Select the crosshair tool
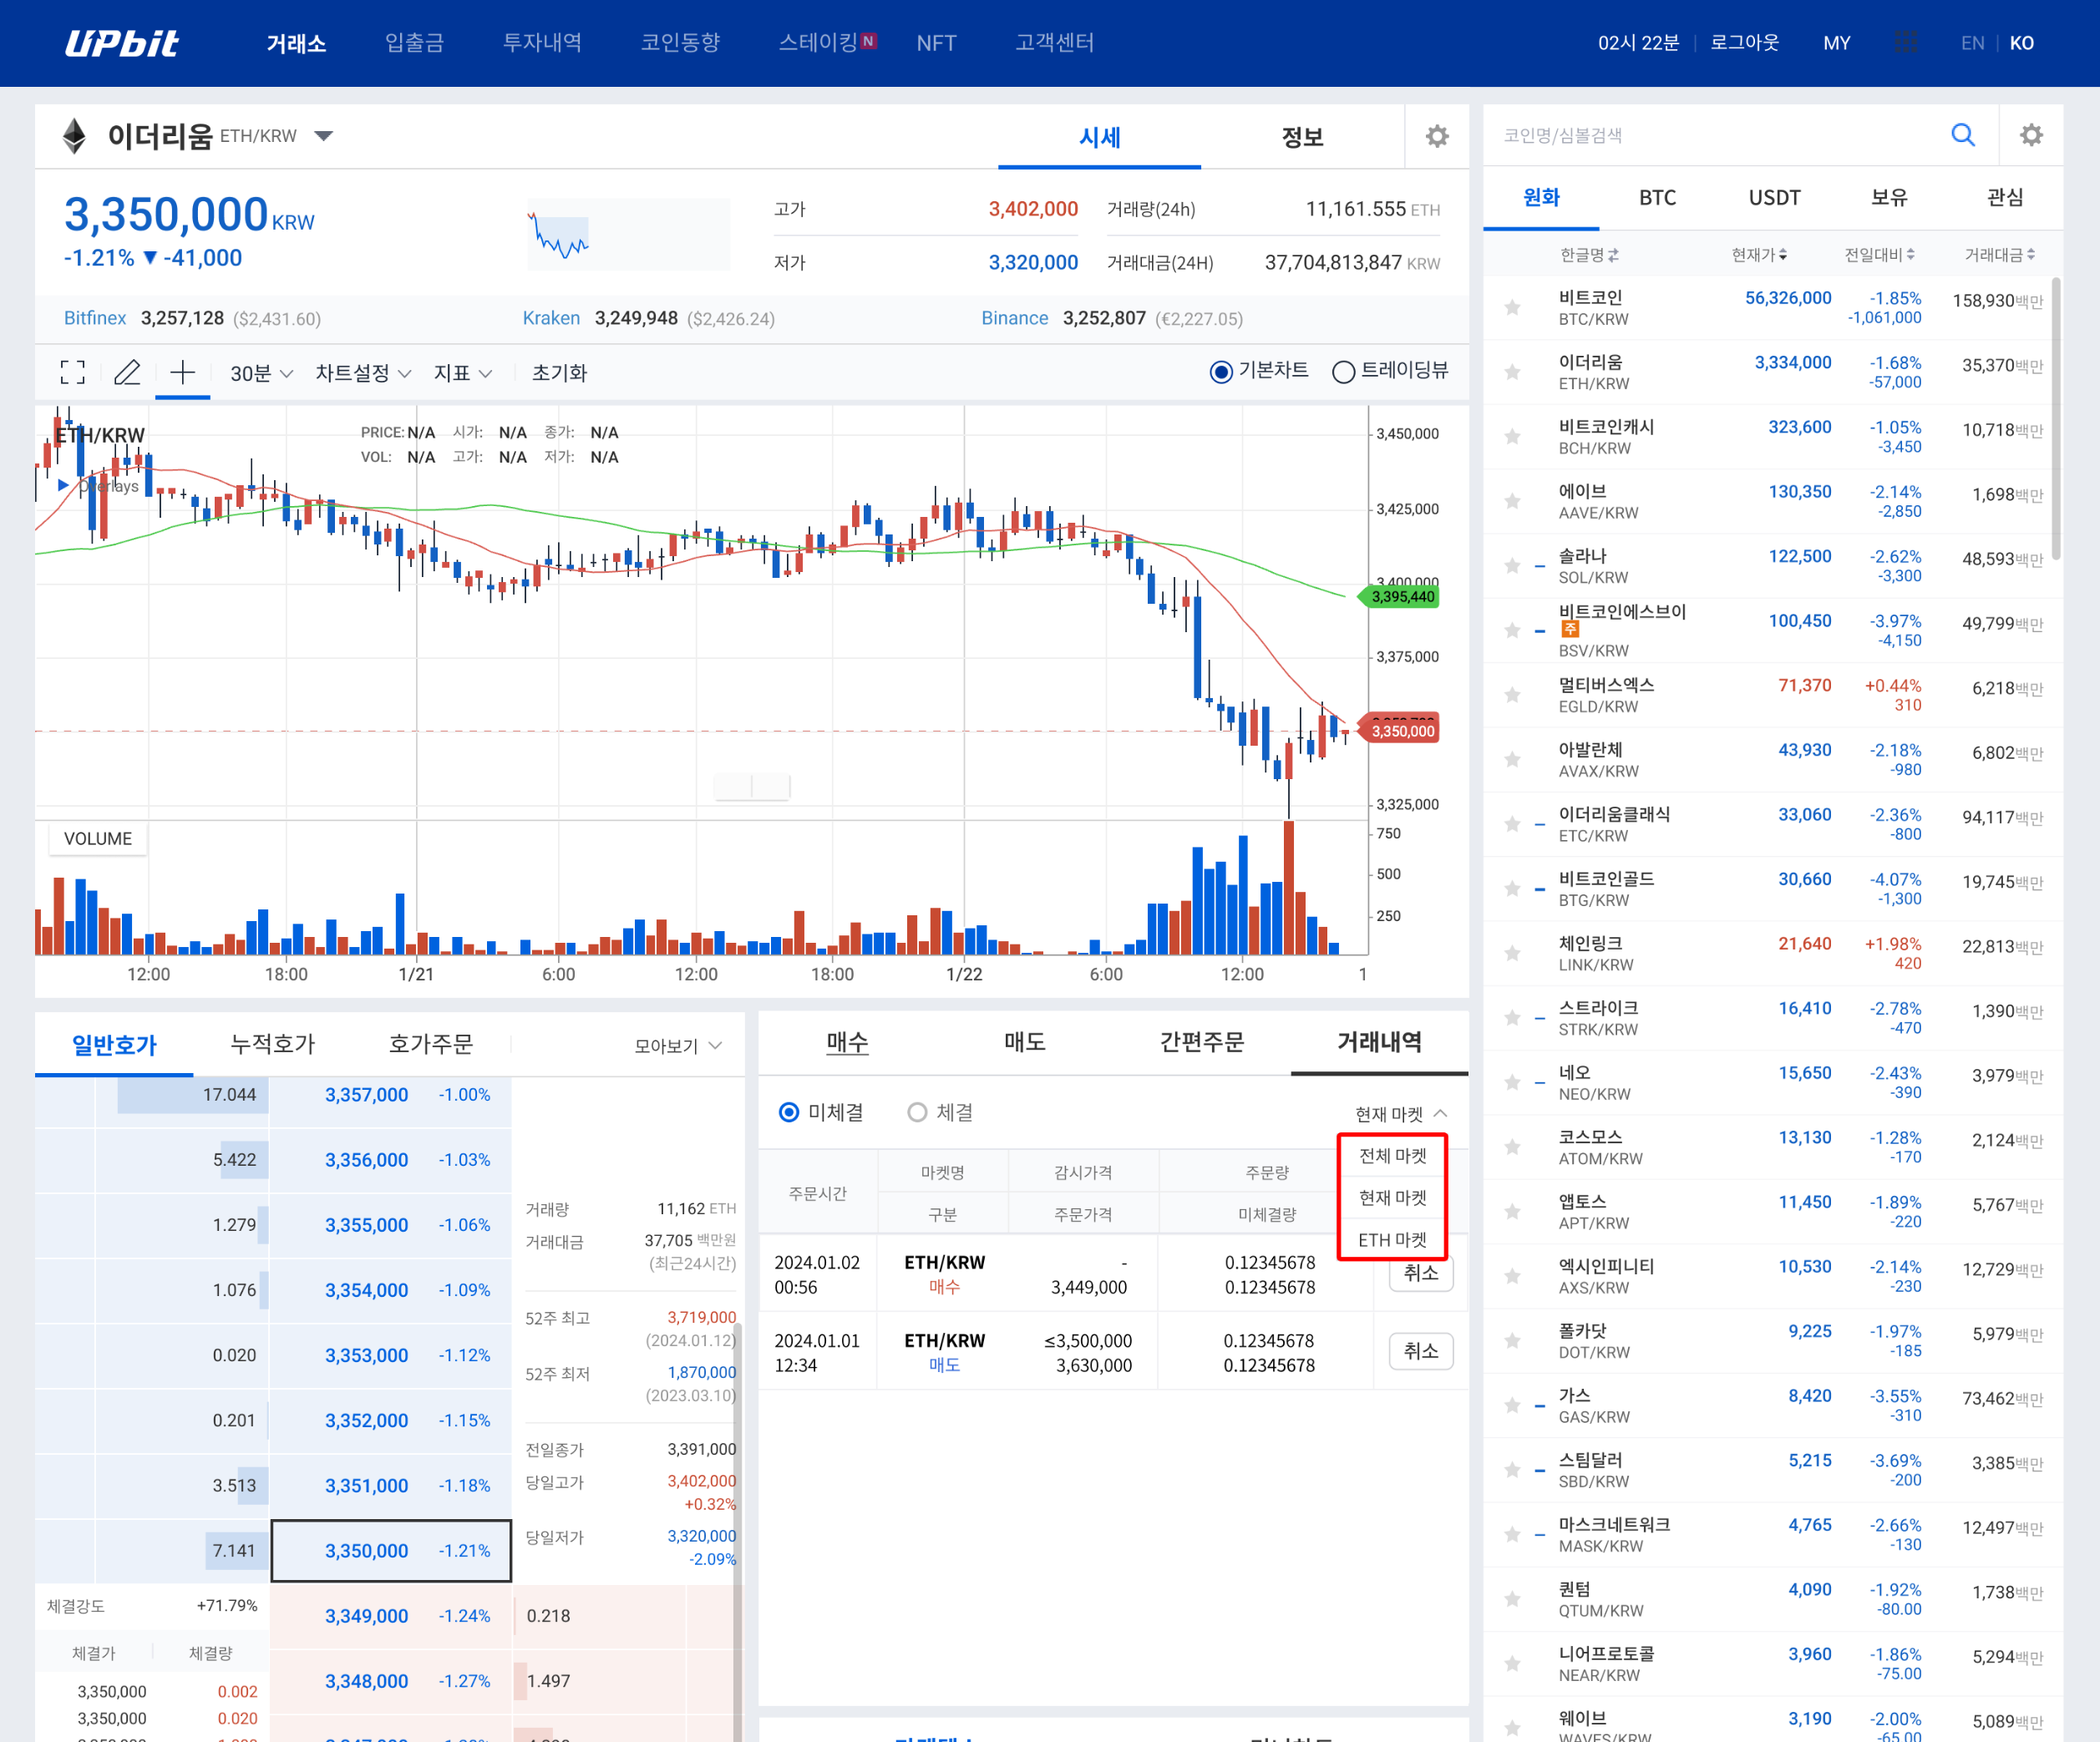Screen dimensions: 2100x1742 click(x=182, y=372)
